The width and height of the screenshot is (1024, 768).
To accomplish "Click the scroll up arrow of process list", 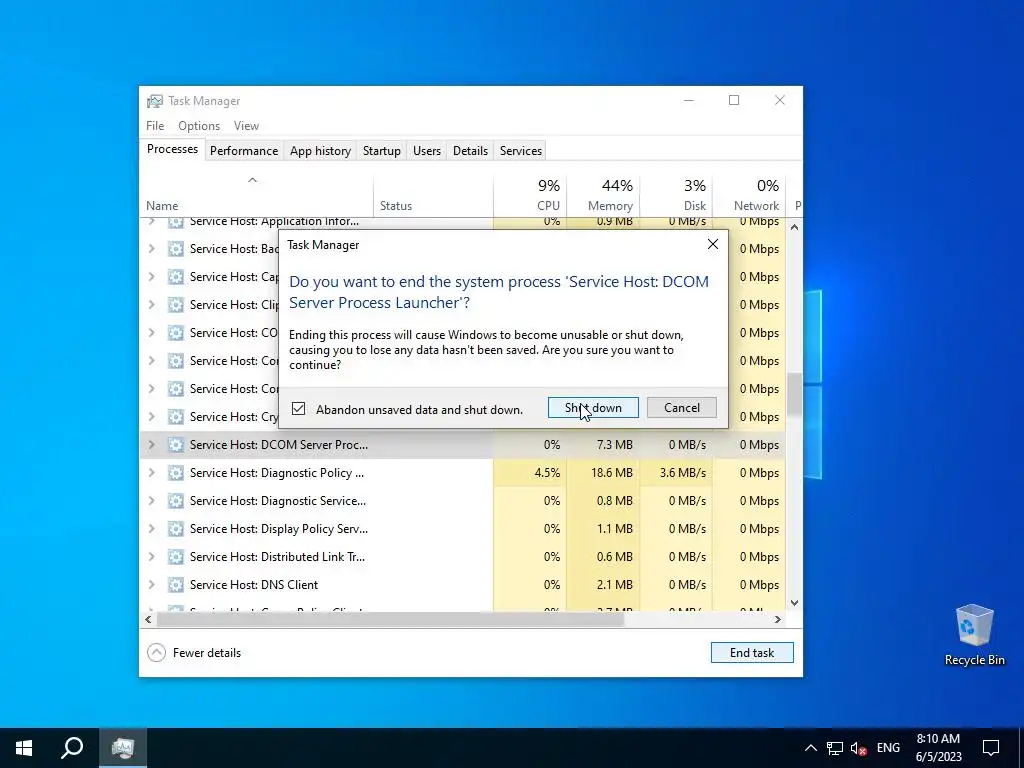I will [794, 227].
